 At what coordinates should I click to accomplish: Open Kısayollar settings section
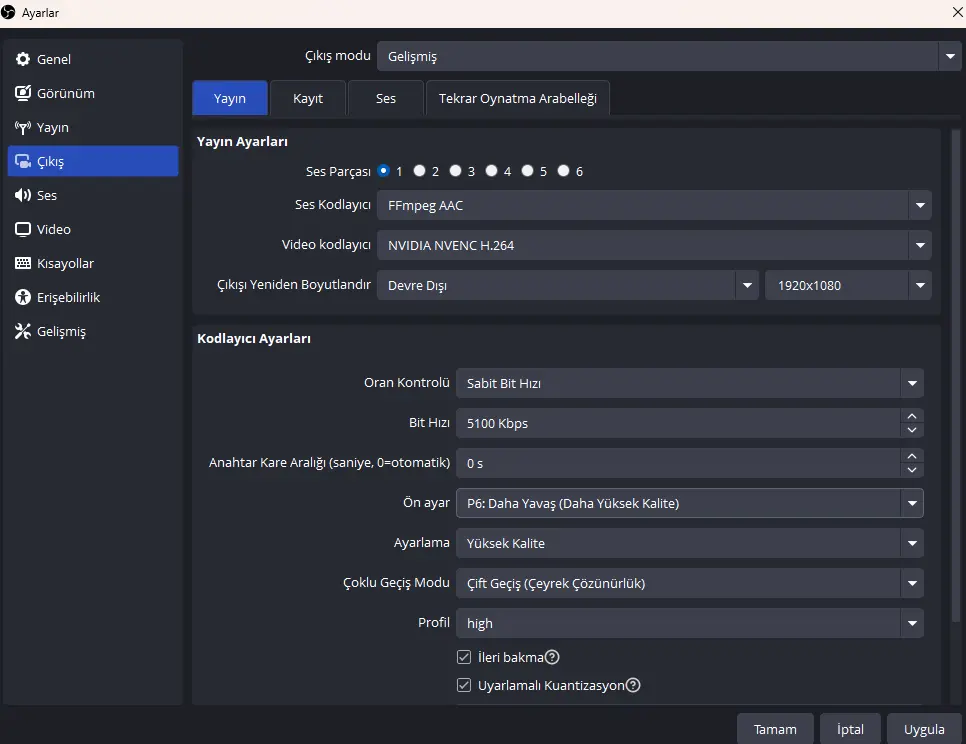tap(93, 263)
